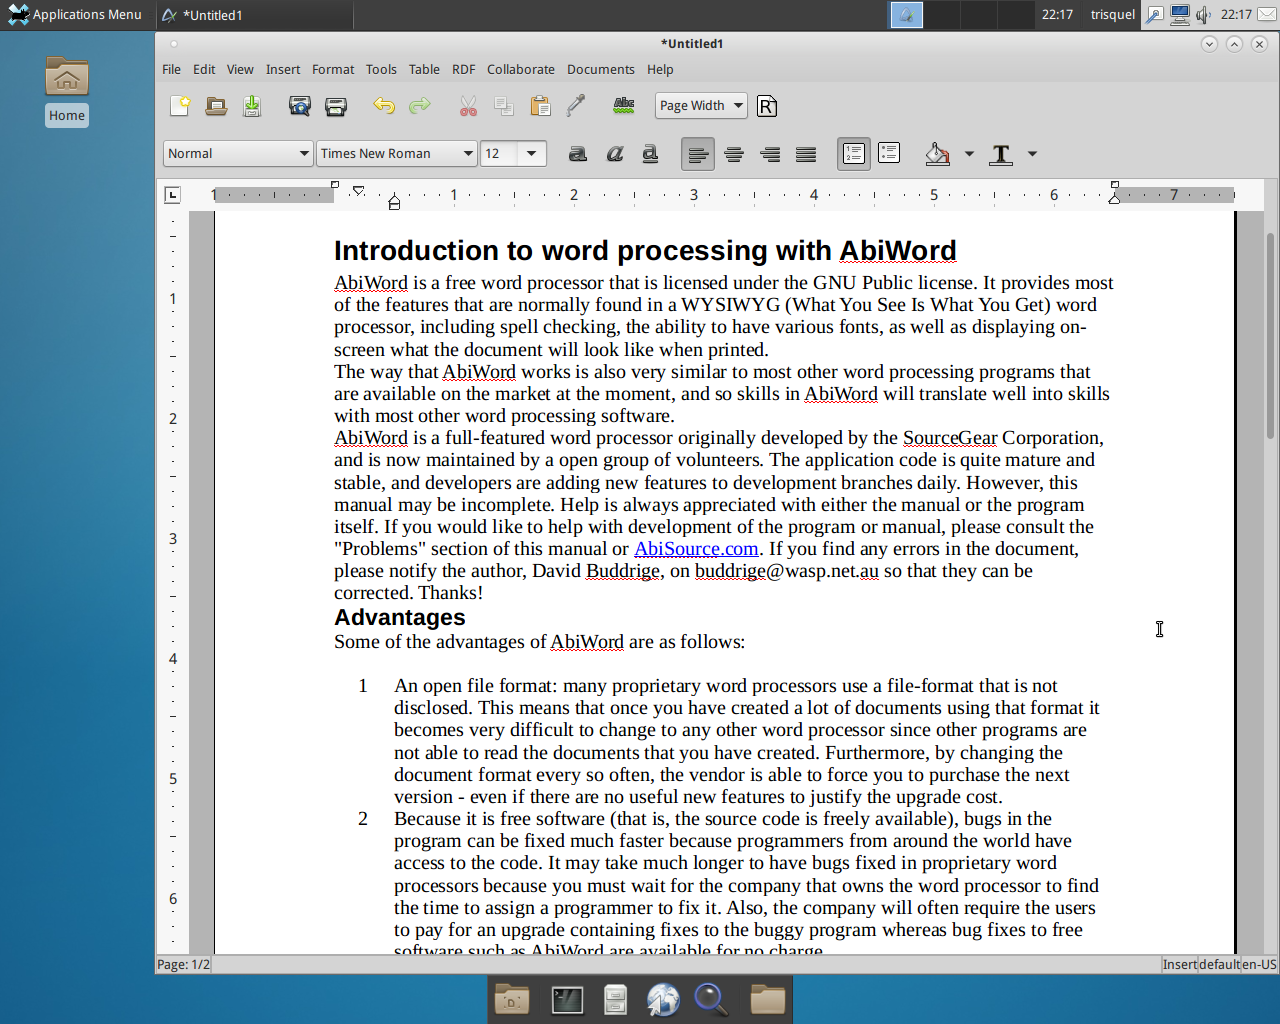Click the volume icon in system tray
This screenshot has width=1280, height=1024.
click(1204, 15)
